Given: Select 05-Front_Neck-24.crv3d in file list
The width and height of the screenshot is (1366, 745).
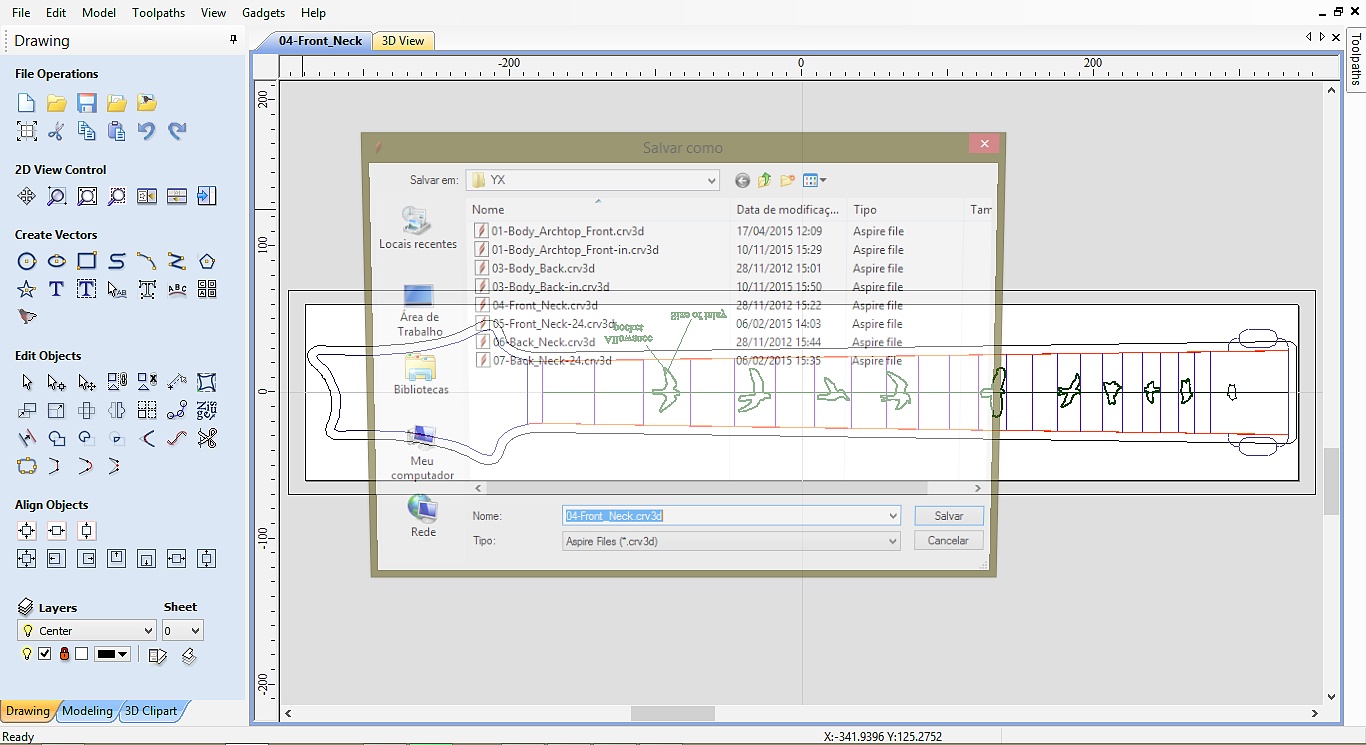Looking at the screenshot, I should click(553, 324).
